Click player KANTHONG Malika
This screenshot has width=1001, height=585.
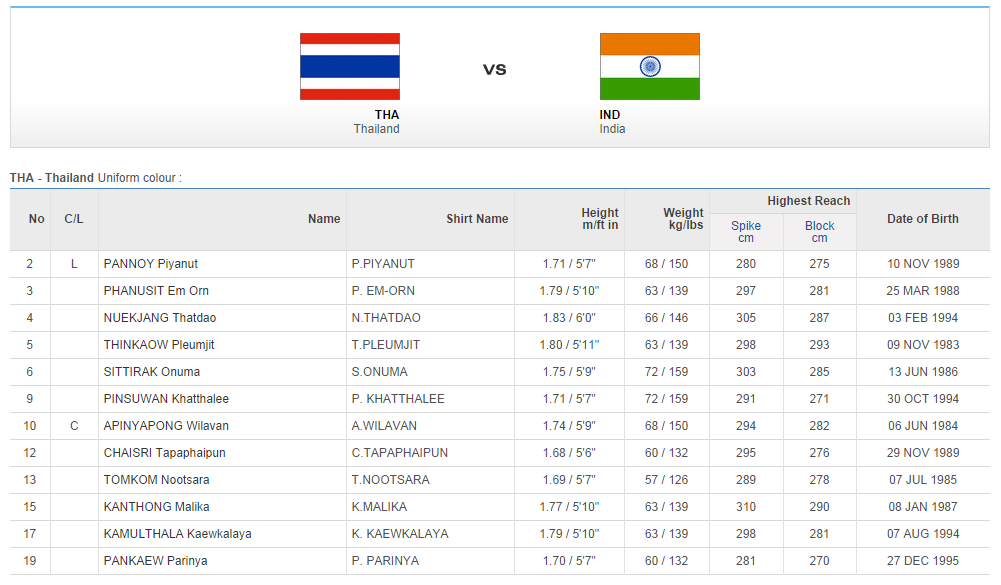pyautogui.click(x=157, y=507)
